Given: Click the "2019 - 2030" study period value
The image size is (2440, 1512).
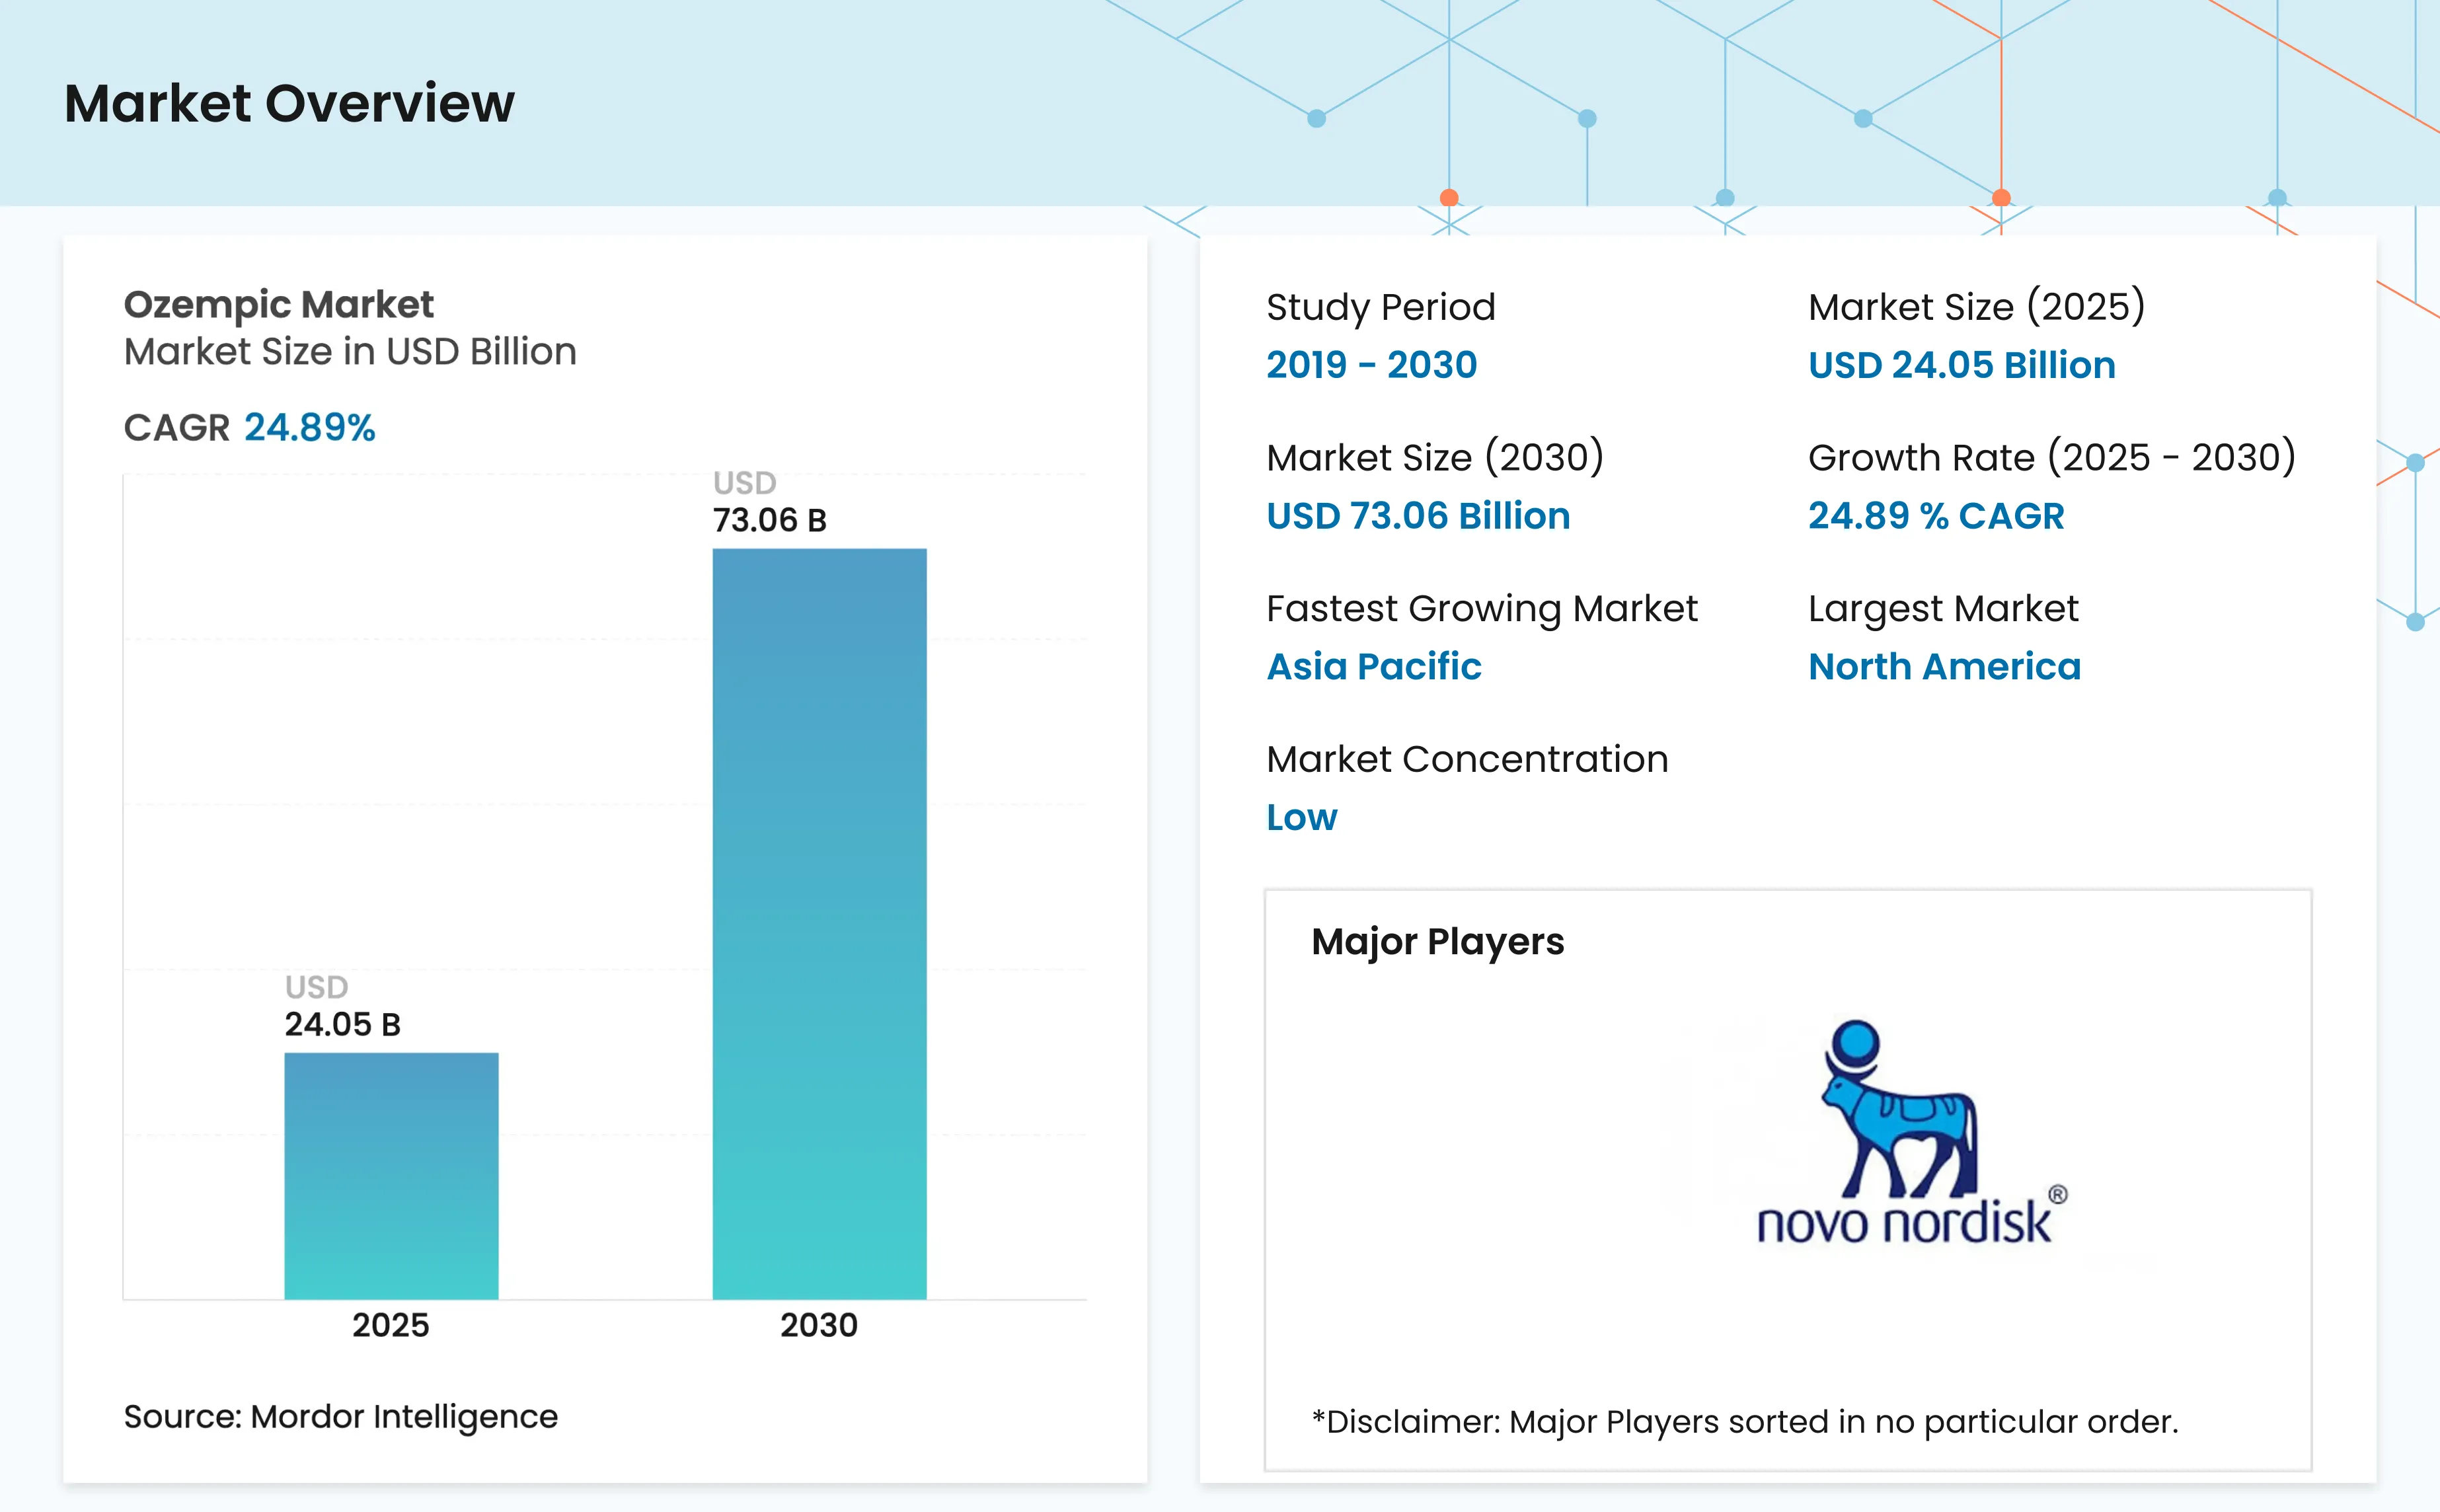Looking at the screenshot, I should pyautogui.click(x=1372, y=365).
